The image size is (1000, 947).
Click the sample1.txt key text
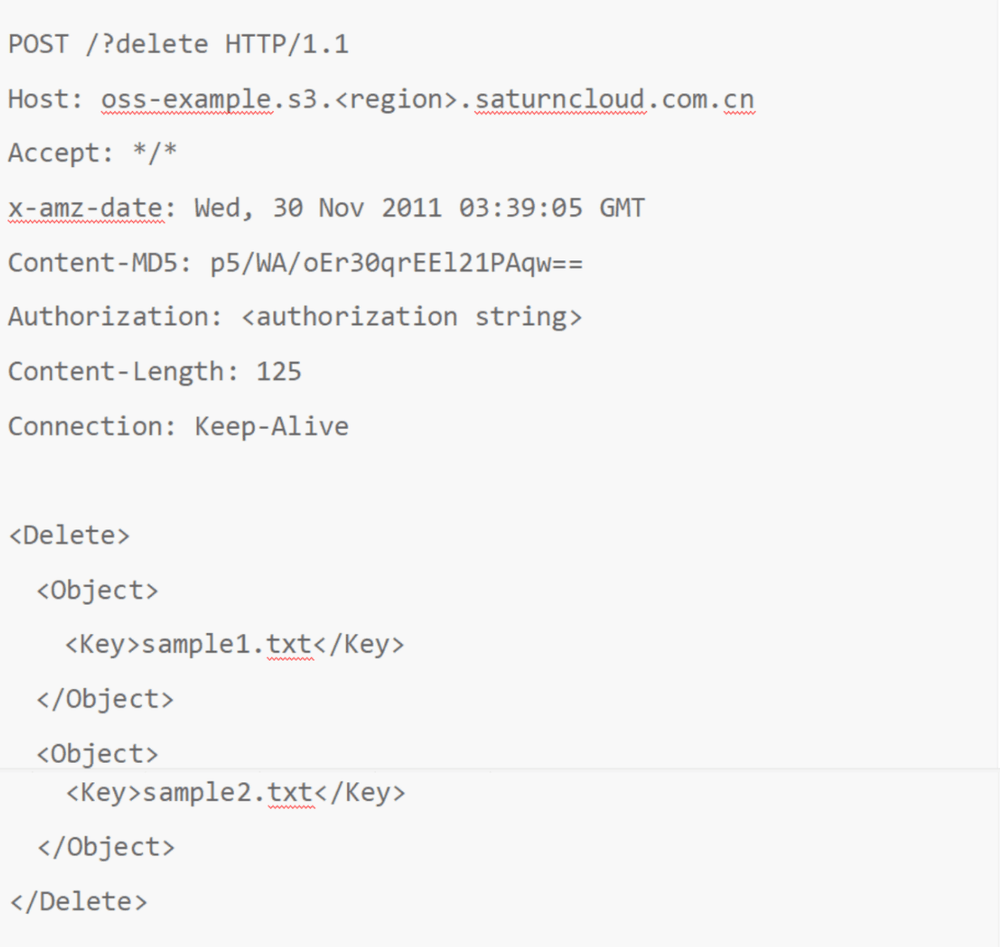coord(228,645)
